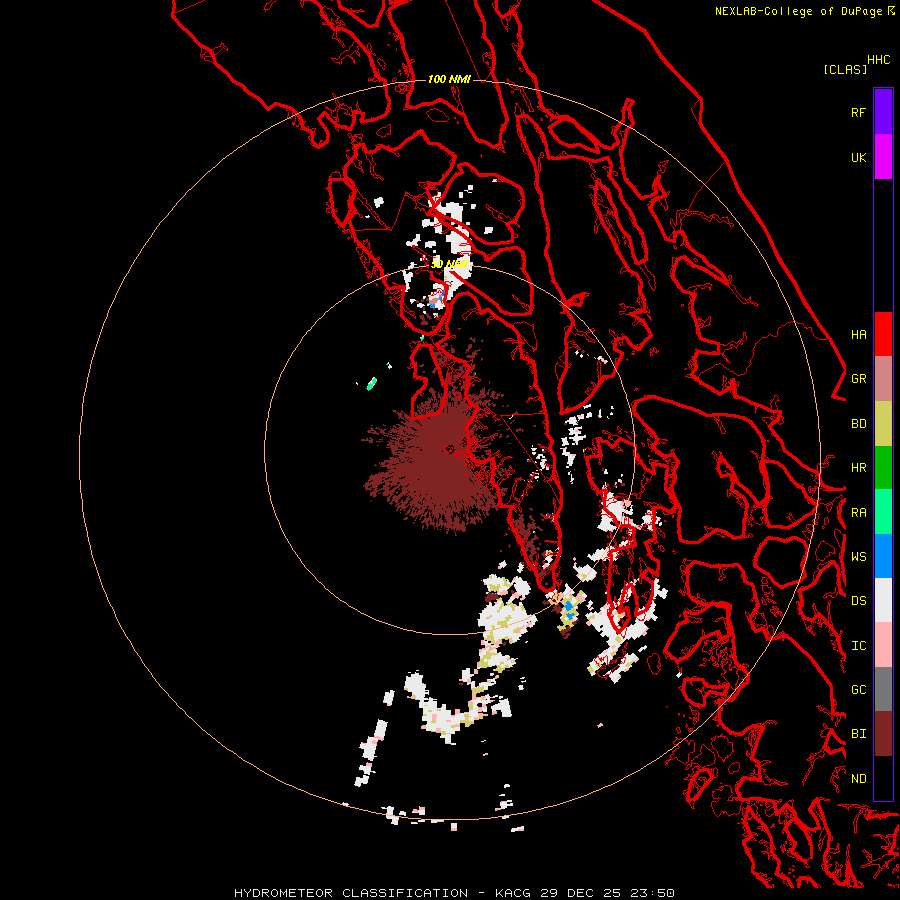Image resolution: width=900 pixels, height=900 pixels.
Task: Select the GR dusty-pink legend swatch
Action: tap(883, 378)
